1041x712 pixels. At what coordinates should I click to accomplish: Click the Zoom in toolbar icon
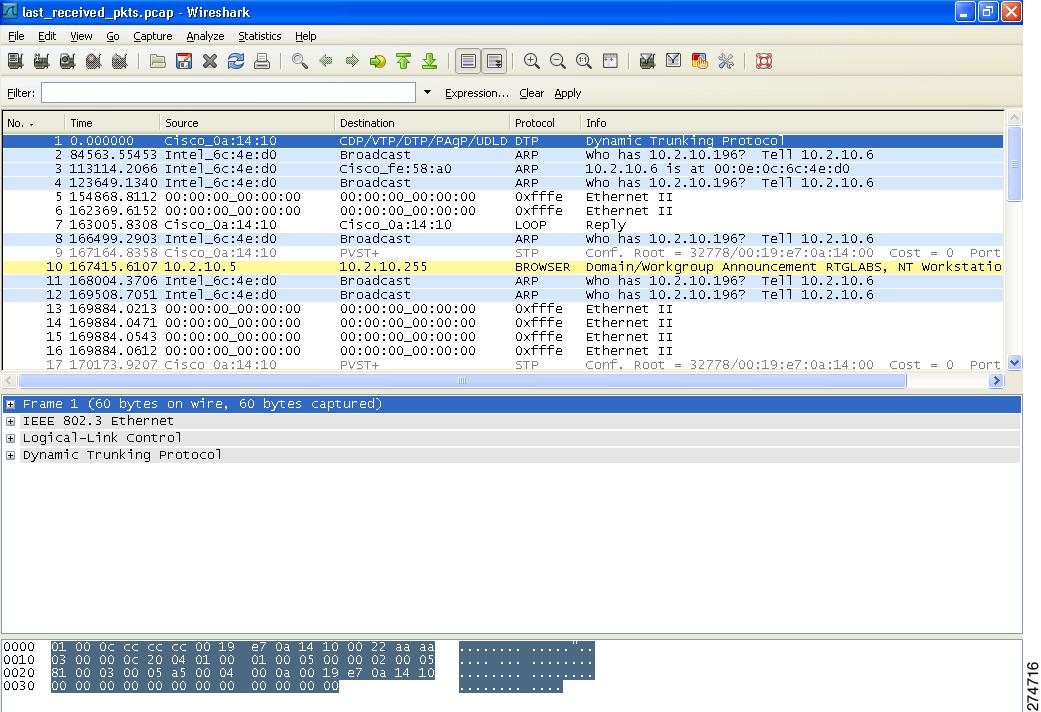(x=532, y=62)
